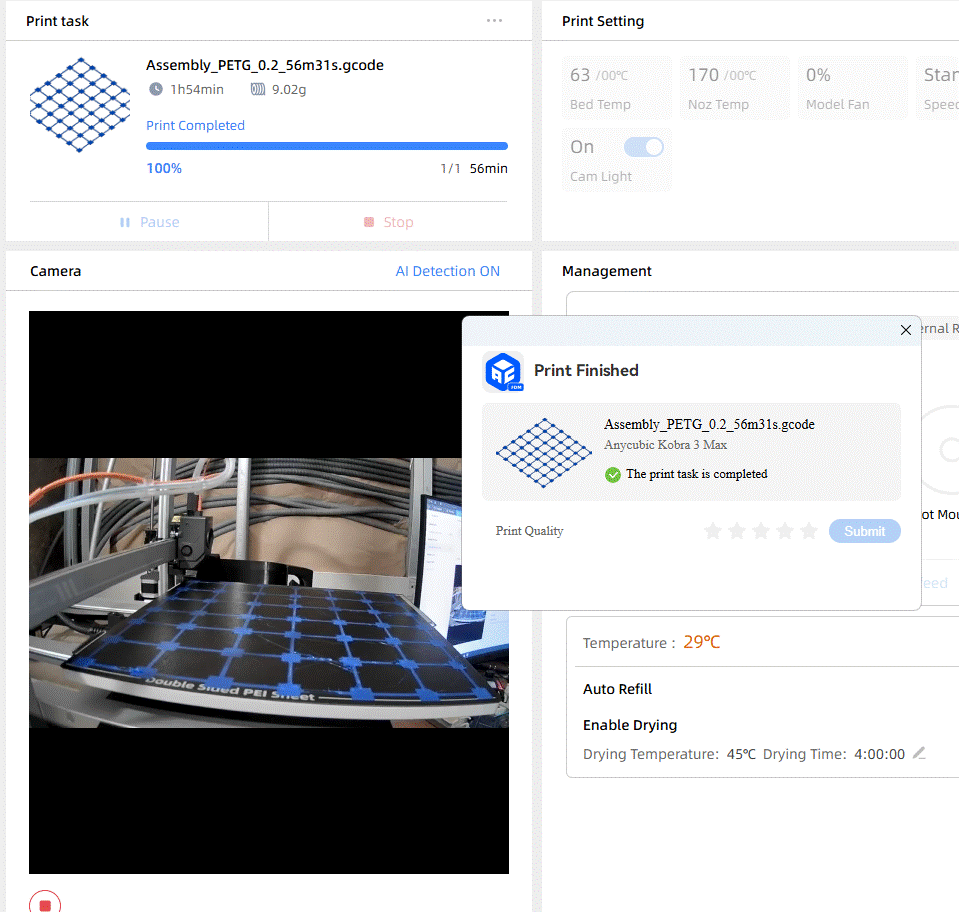Image resolution: width=959 pixels, height=912 pixels.
Task: Click the Noz Temp 170 setting
Action: [x=735, y=88]
